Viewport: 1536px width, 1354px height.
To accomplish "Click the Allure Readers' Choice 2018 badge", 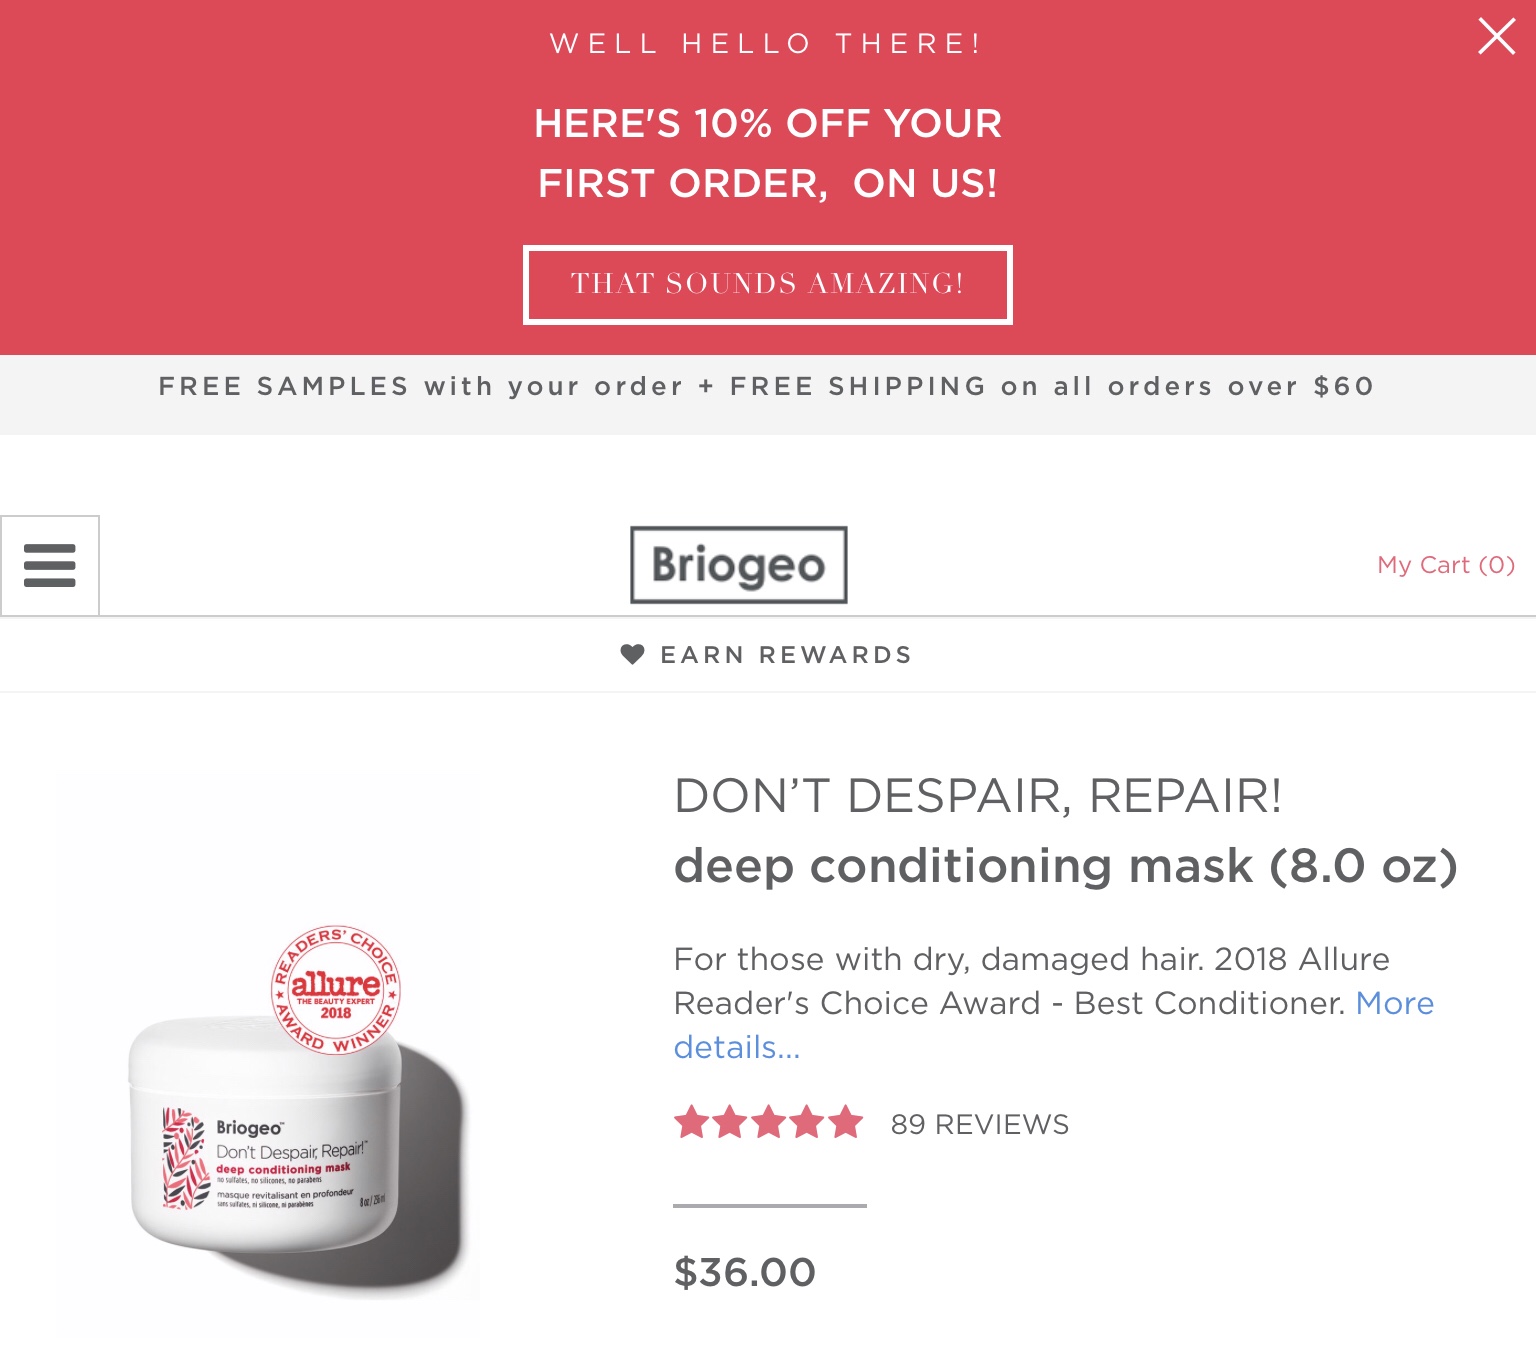I will click(336, 988).
